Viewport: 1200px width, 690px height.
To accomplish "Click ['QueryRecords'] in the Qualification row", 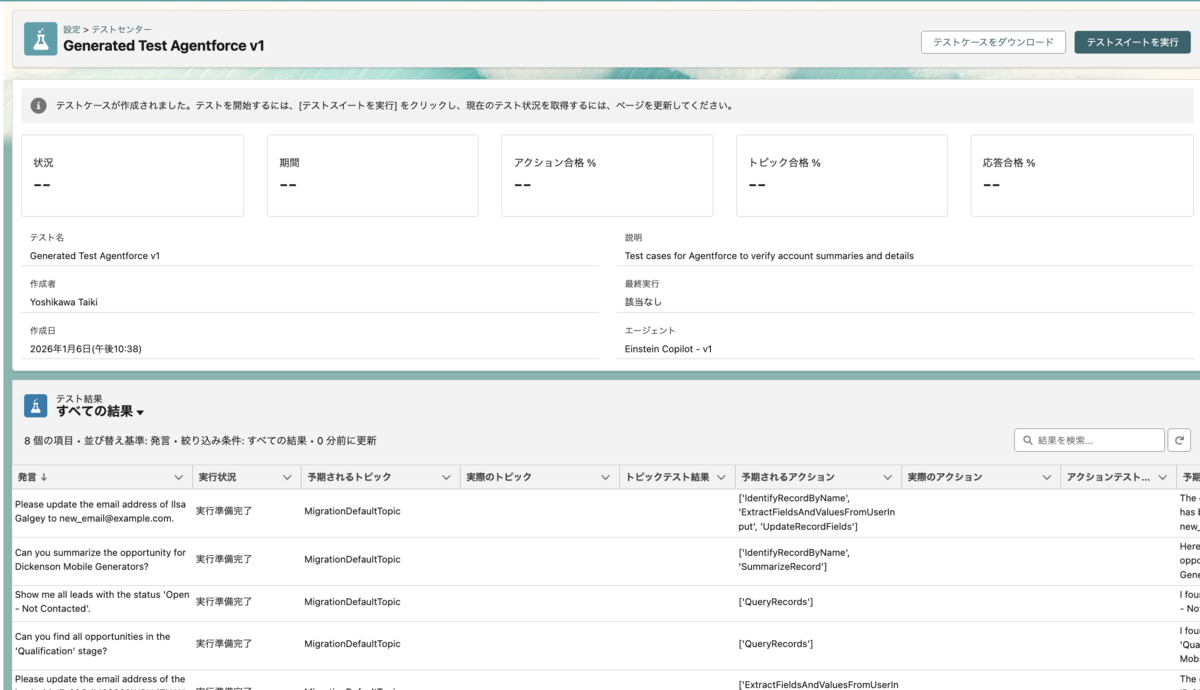I will (775, 644).
